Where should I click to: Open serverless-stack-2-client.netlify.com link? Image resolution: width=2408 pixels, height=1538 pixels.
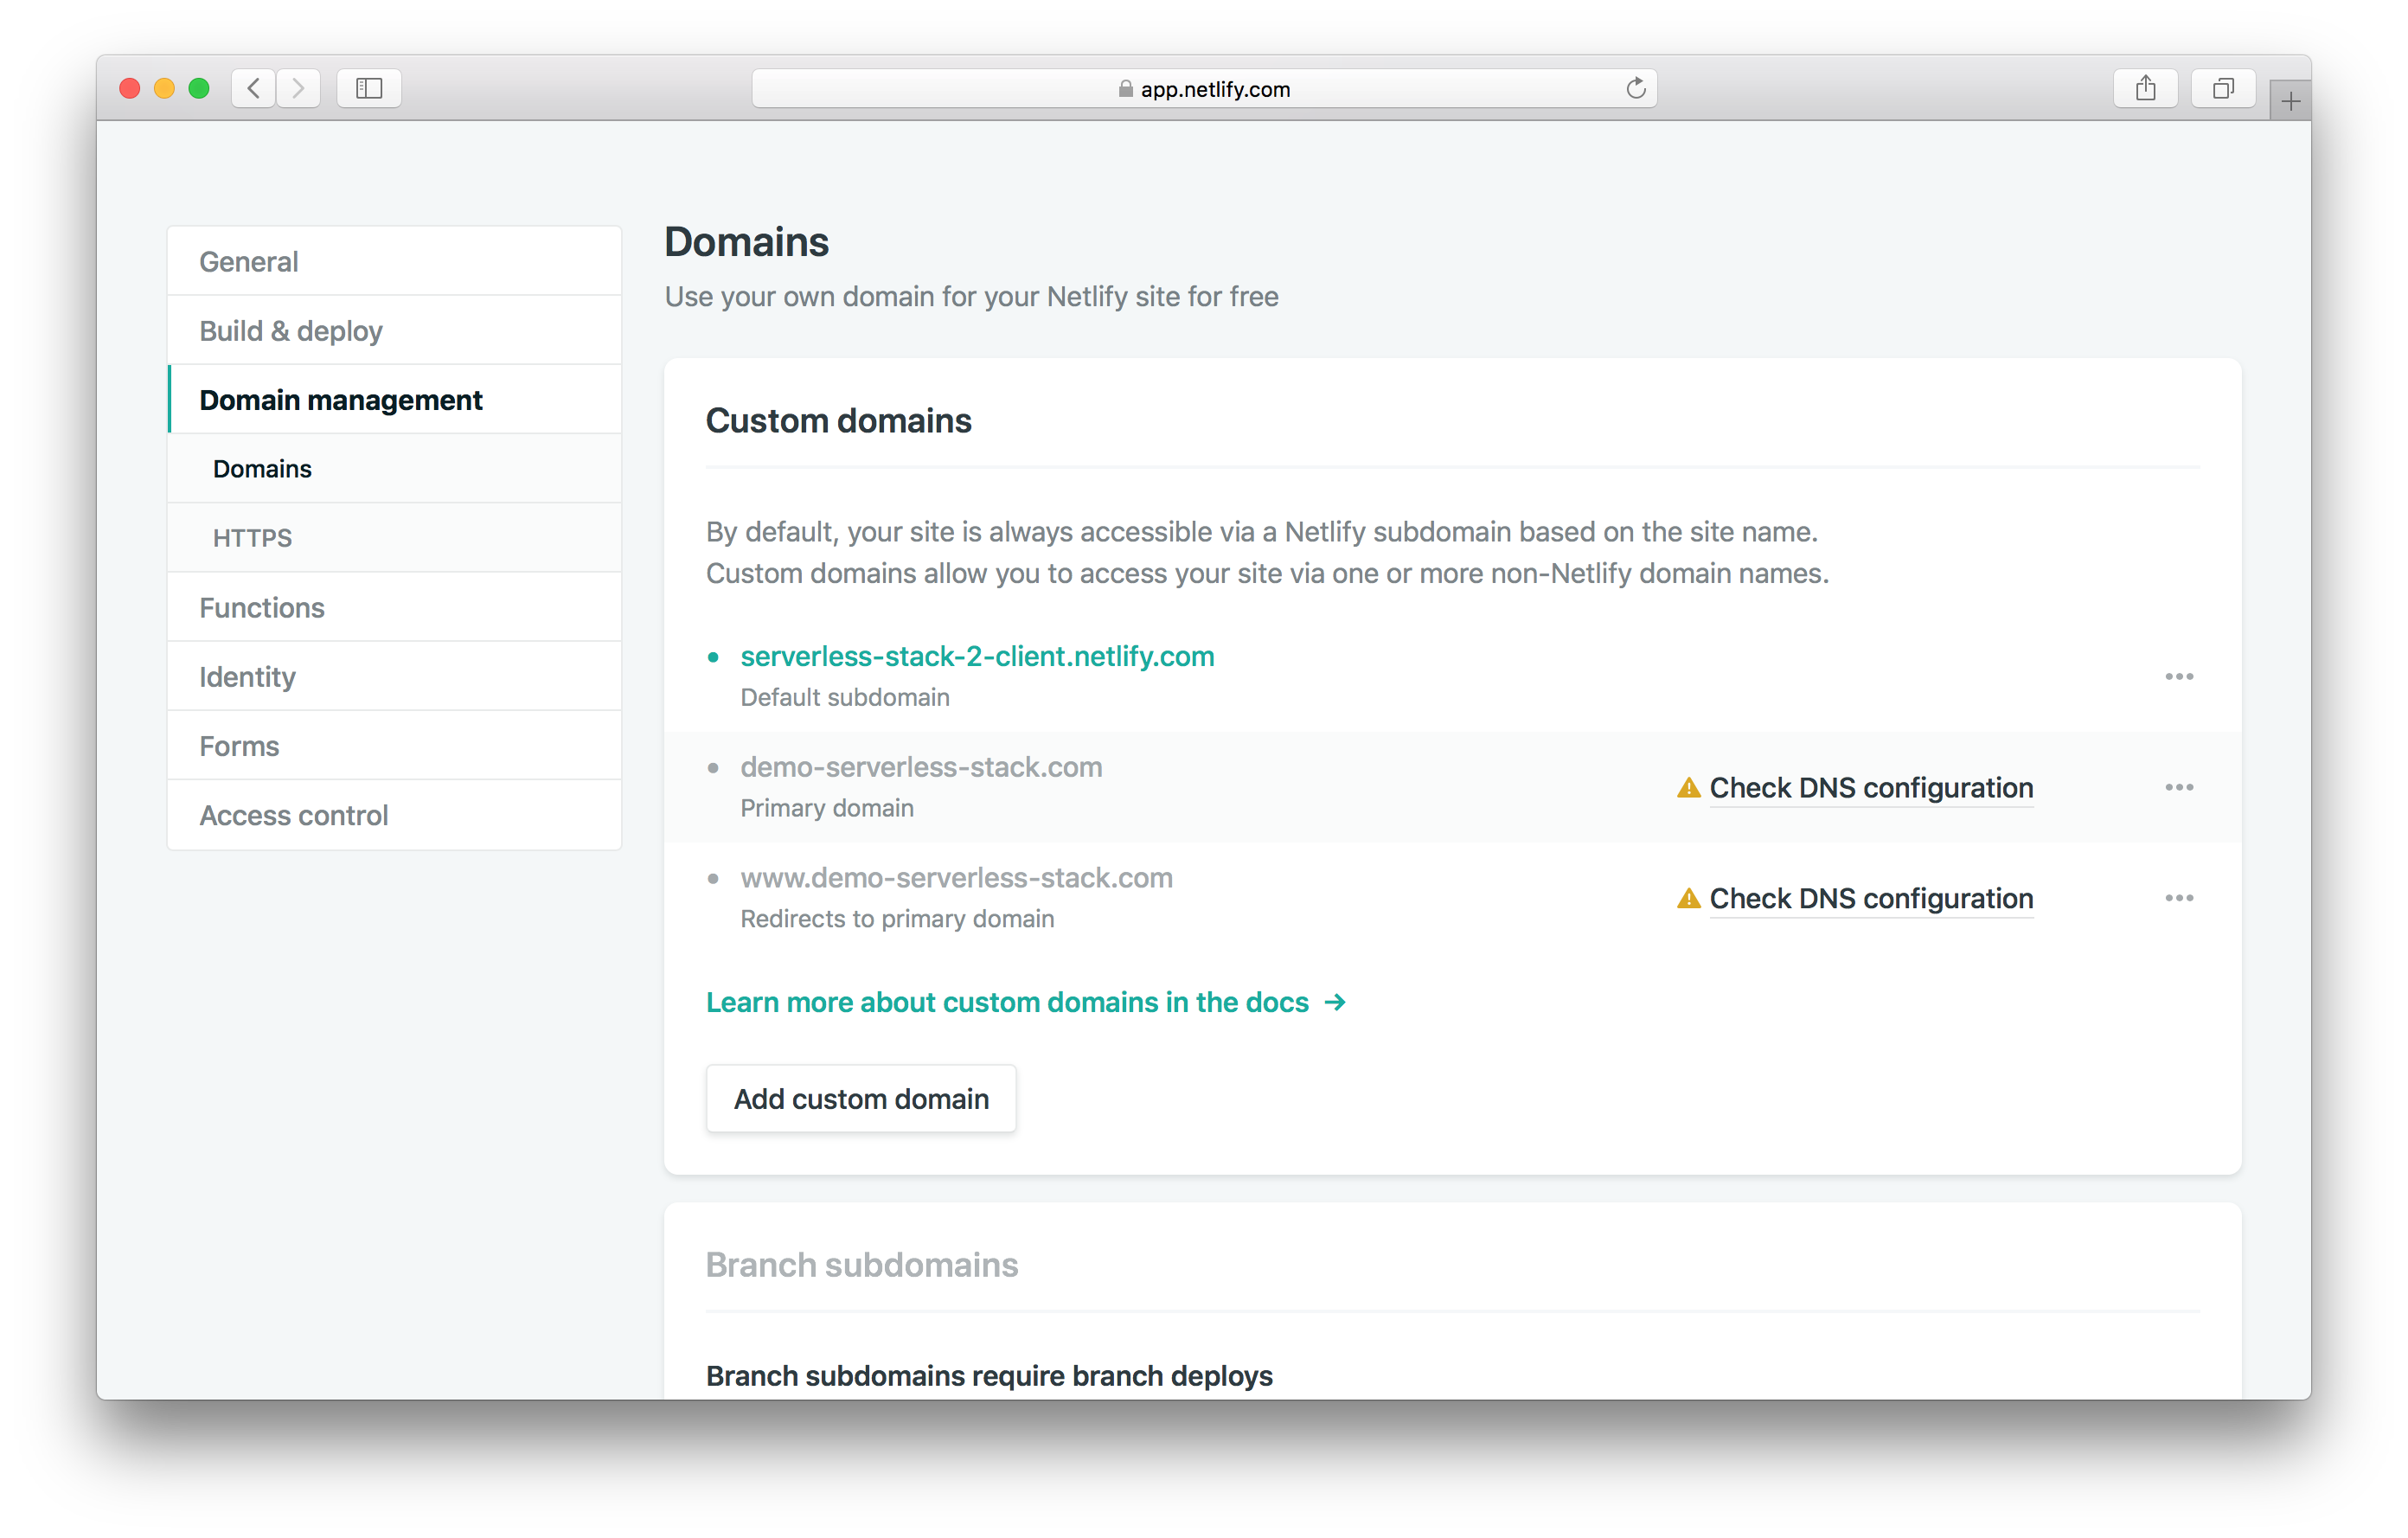(x=976, y=656)
